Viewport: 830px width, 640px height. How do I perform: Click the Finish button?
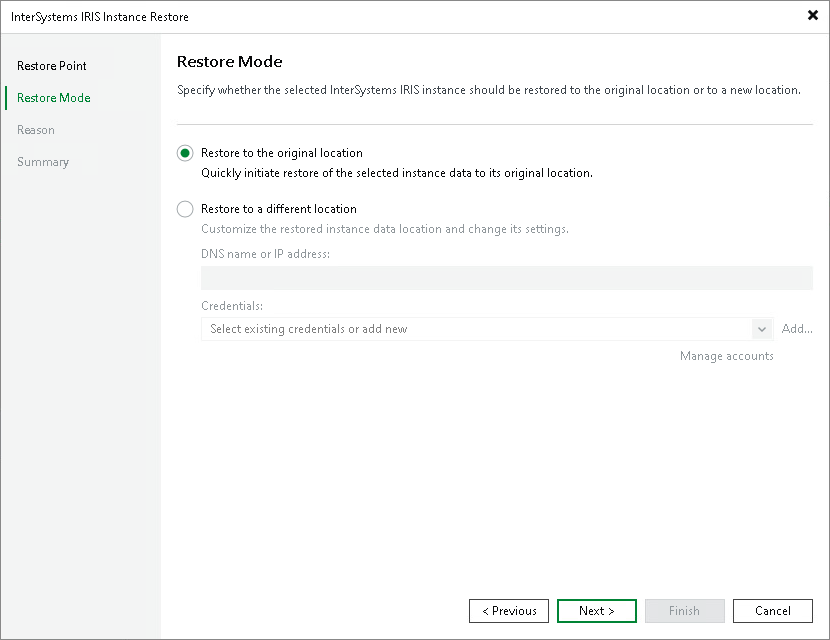pos(684,611)
